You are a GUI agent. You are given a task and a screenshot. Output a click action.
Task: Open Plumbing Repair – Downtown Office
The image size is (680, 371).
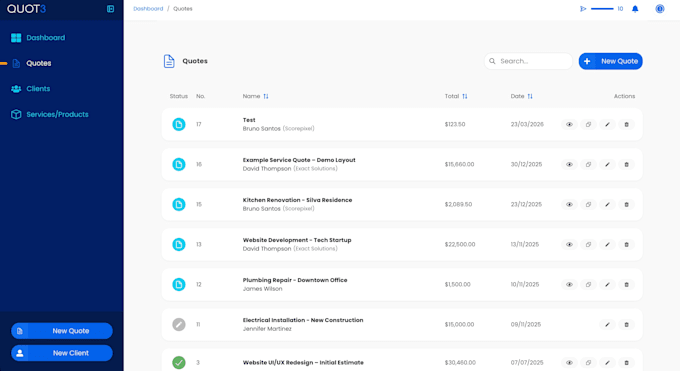[x=295, y=280]
